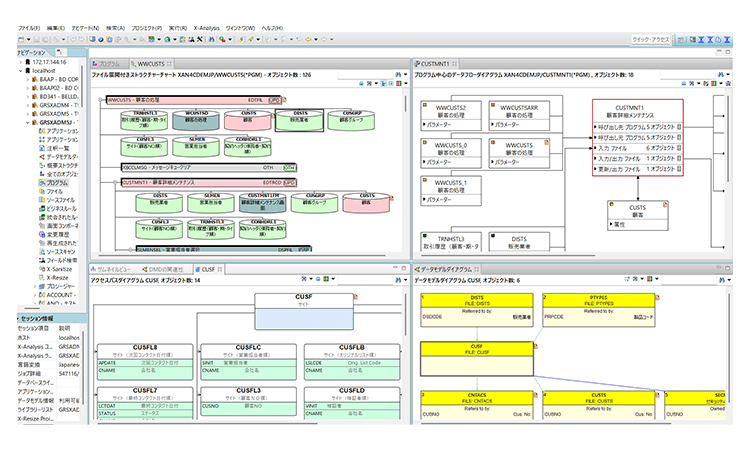Expand the 172.17.144.16 server node
This screenshot has width=750, height=450.
[23, 62]
